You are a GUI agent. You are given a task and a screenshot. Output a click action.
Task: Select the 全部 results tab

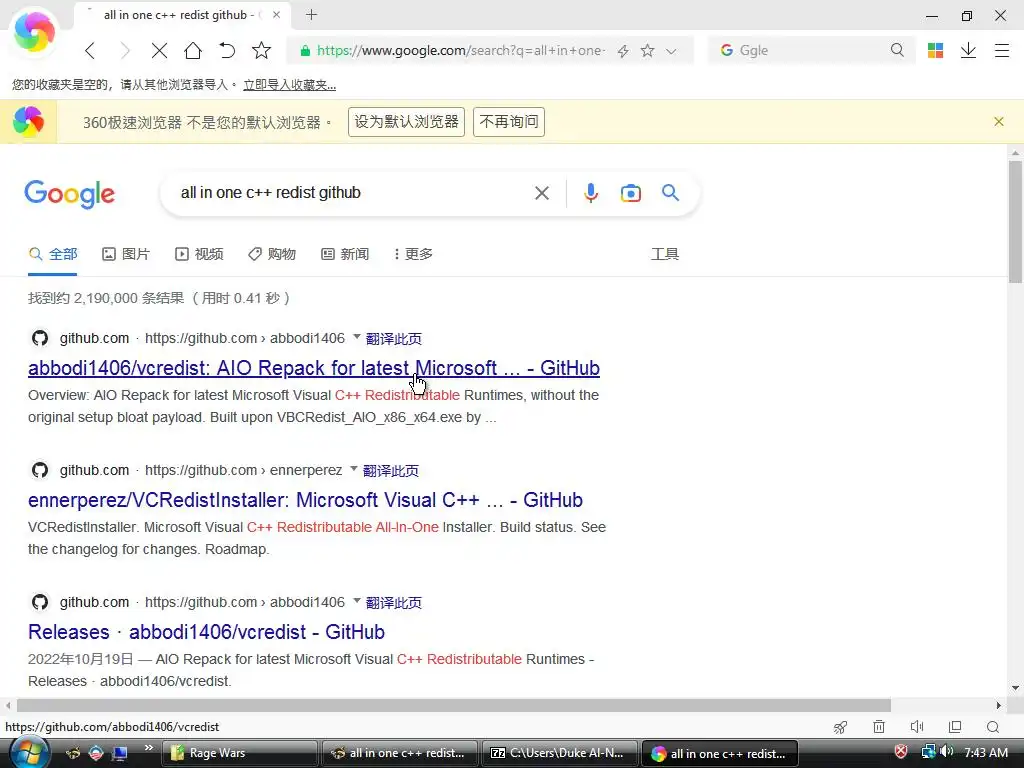point(54,254)
